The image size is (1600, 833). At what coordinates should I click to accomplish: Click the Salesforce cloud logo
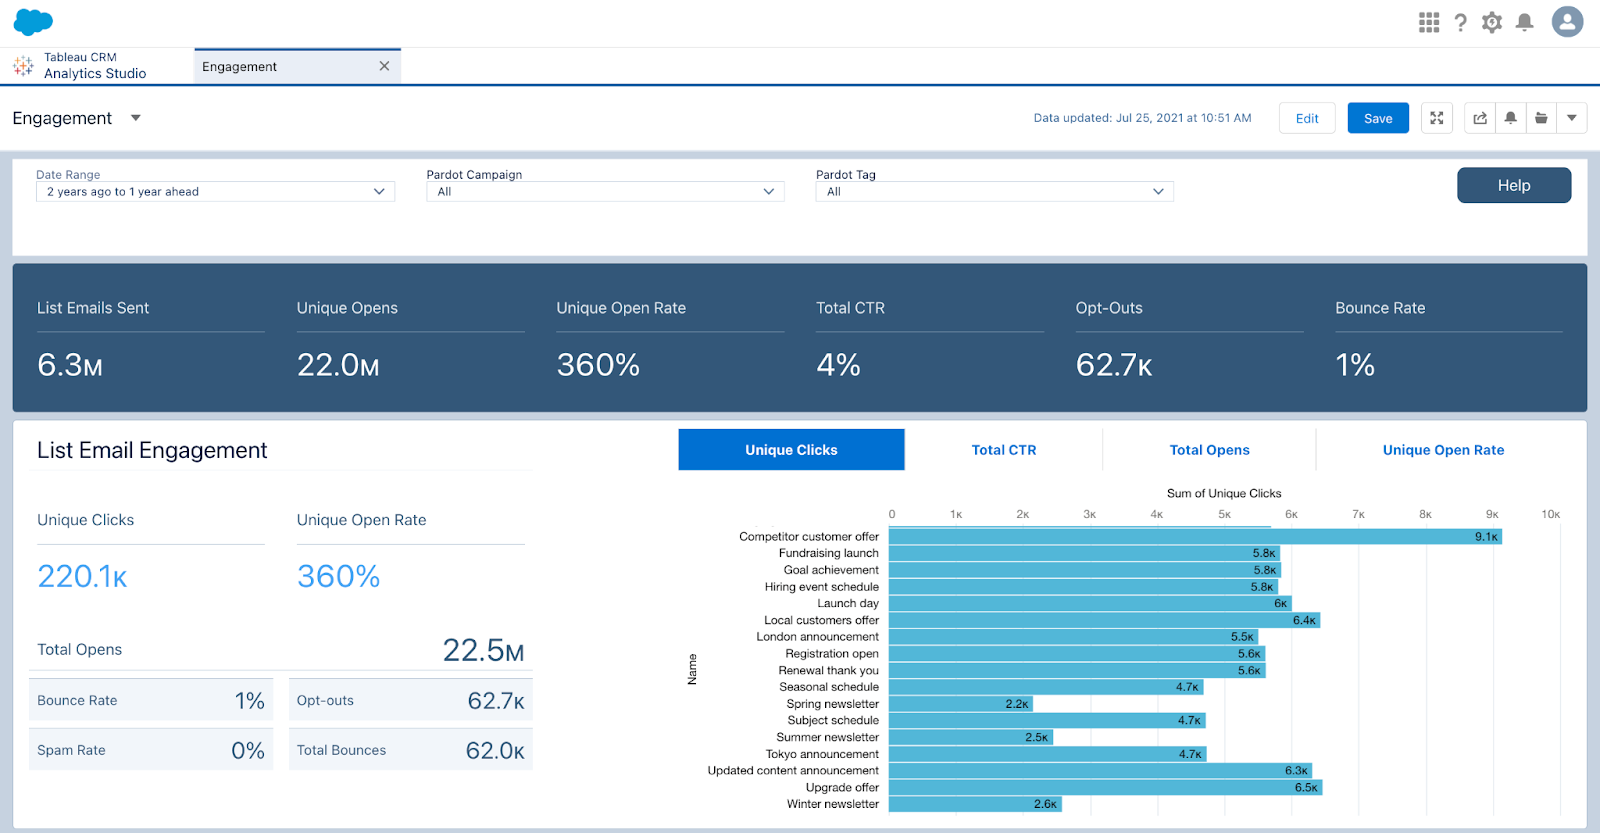tap(33, 21)
